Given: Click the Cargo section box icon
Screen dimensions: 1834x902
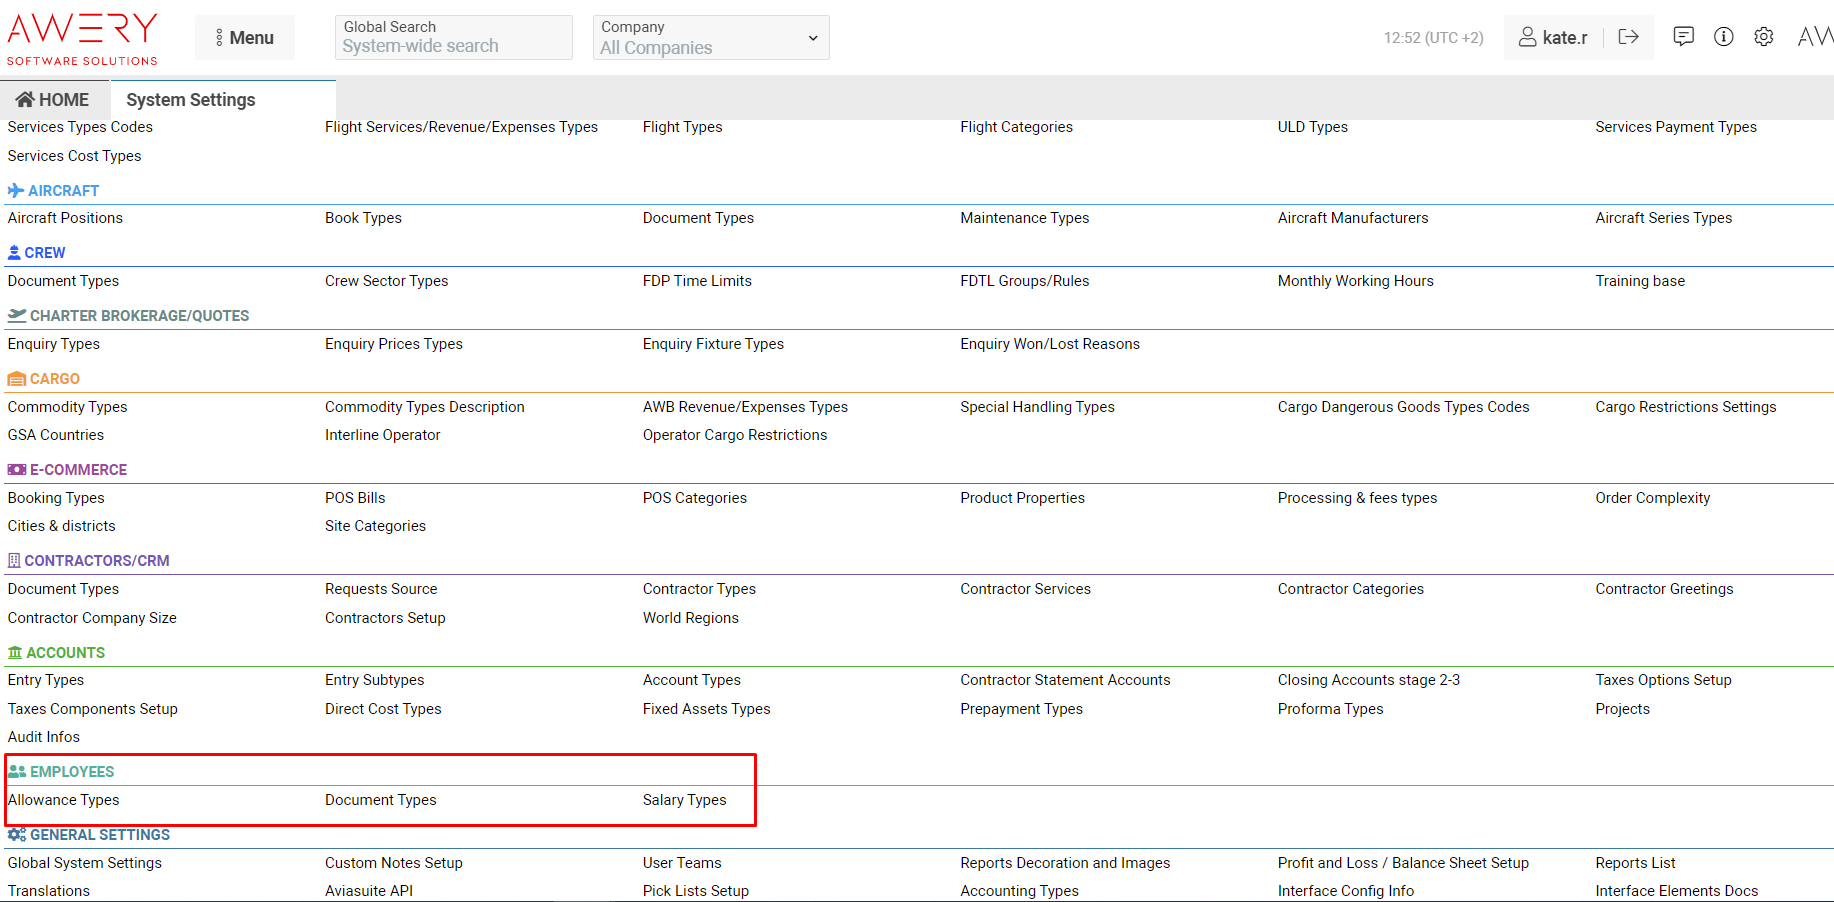Looking at the screenshot, I should click(16, 379).
